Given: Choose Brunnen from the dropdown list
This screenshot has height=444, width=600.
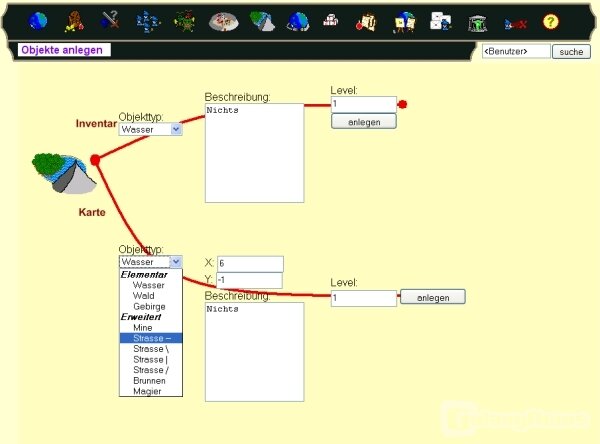Looking at the screenshot, I should click(151, 380).
